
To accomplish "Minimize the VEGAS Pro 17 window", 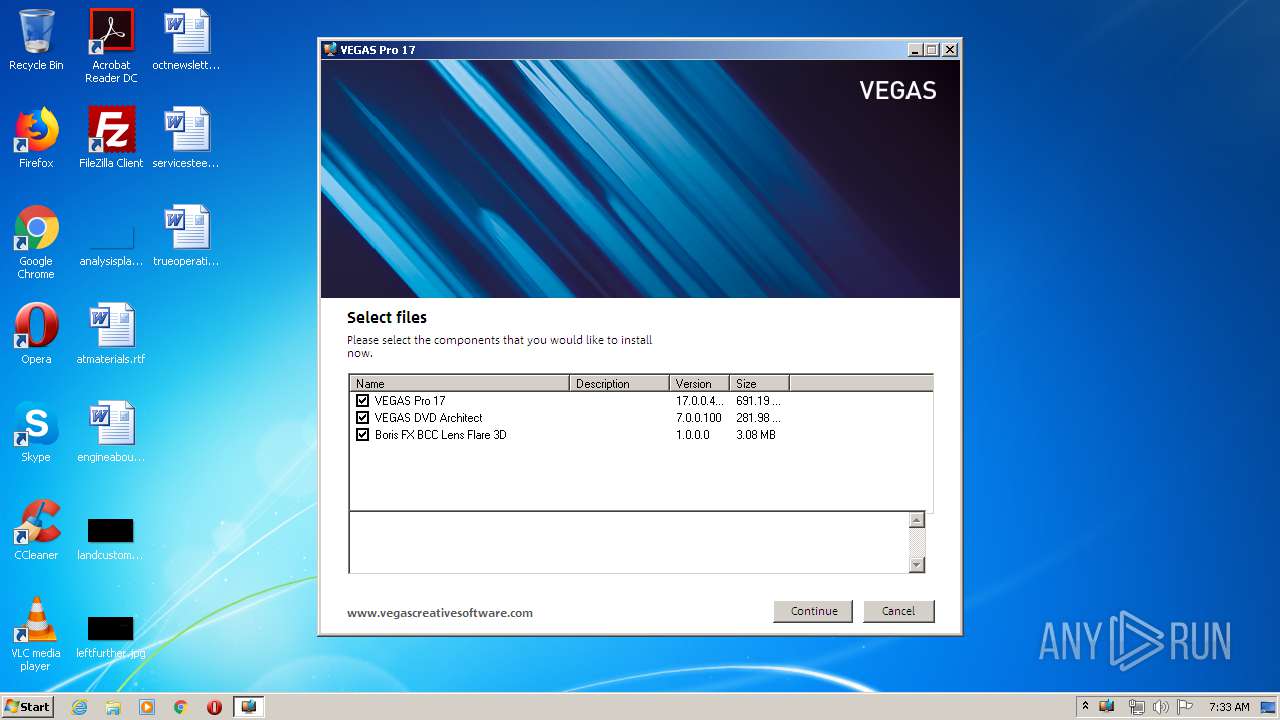I will (915, 49).
